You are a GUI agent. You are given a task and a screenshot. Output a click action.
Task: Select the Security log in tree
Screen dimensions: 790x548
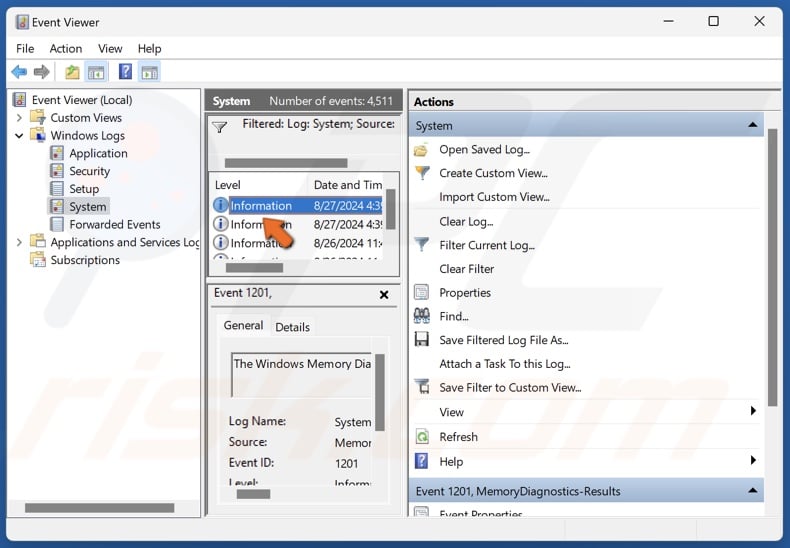(x=89, y=171)
